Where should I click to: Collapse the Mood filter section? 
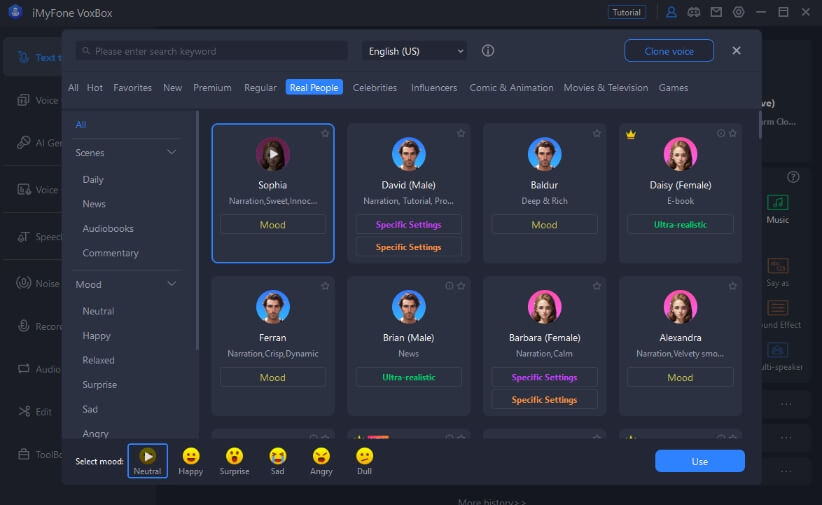pyautogui.click(x=171, y=285)
